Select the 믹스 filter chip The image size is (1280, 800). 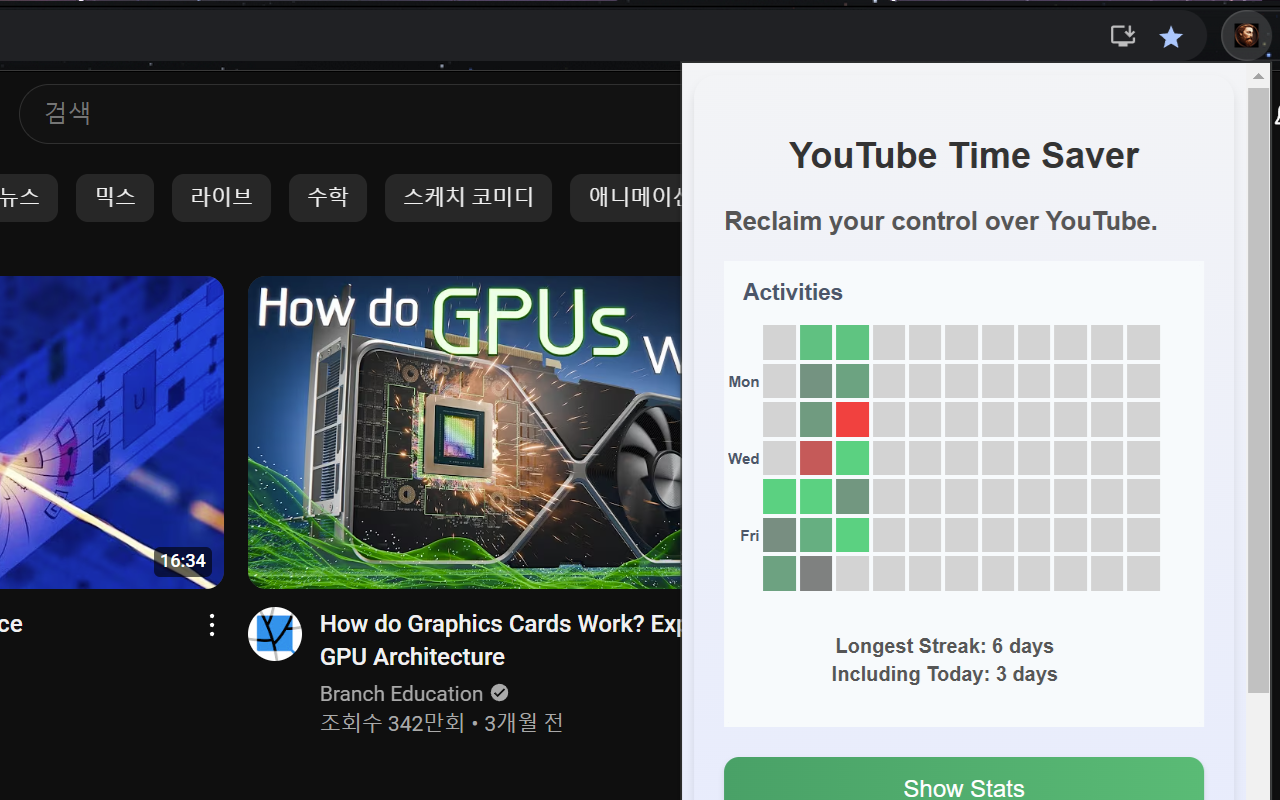tap(115, 197)
